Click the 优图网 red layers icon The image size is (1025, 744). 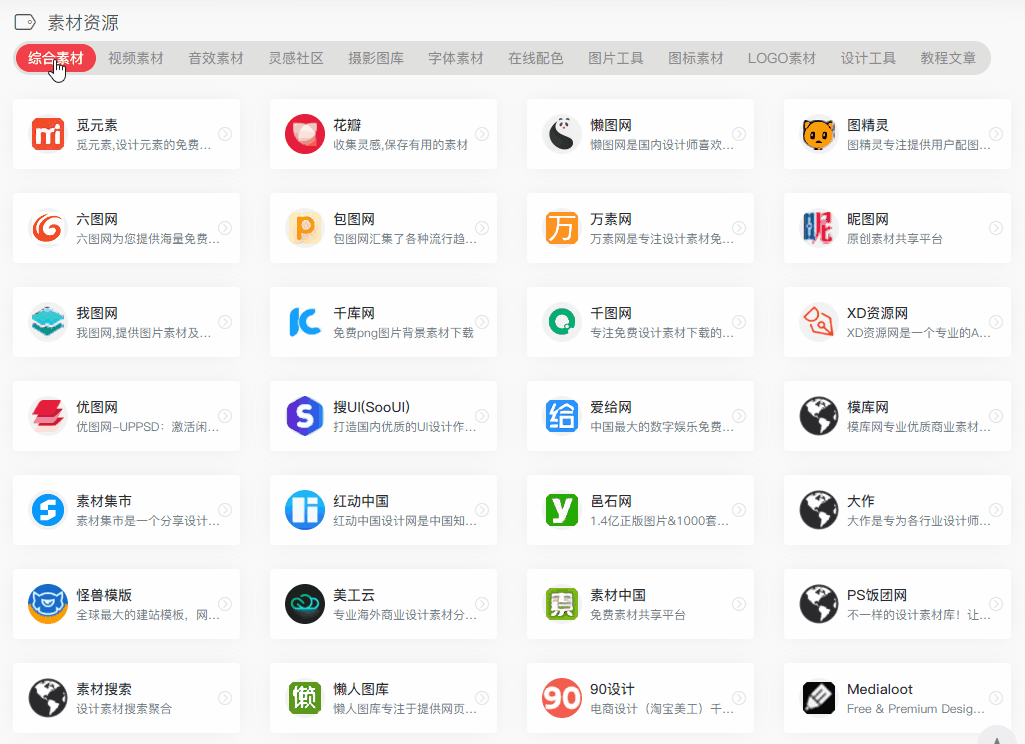[48, 416]
